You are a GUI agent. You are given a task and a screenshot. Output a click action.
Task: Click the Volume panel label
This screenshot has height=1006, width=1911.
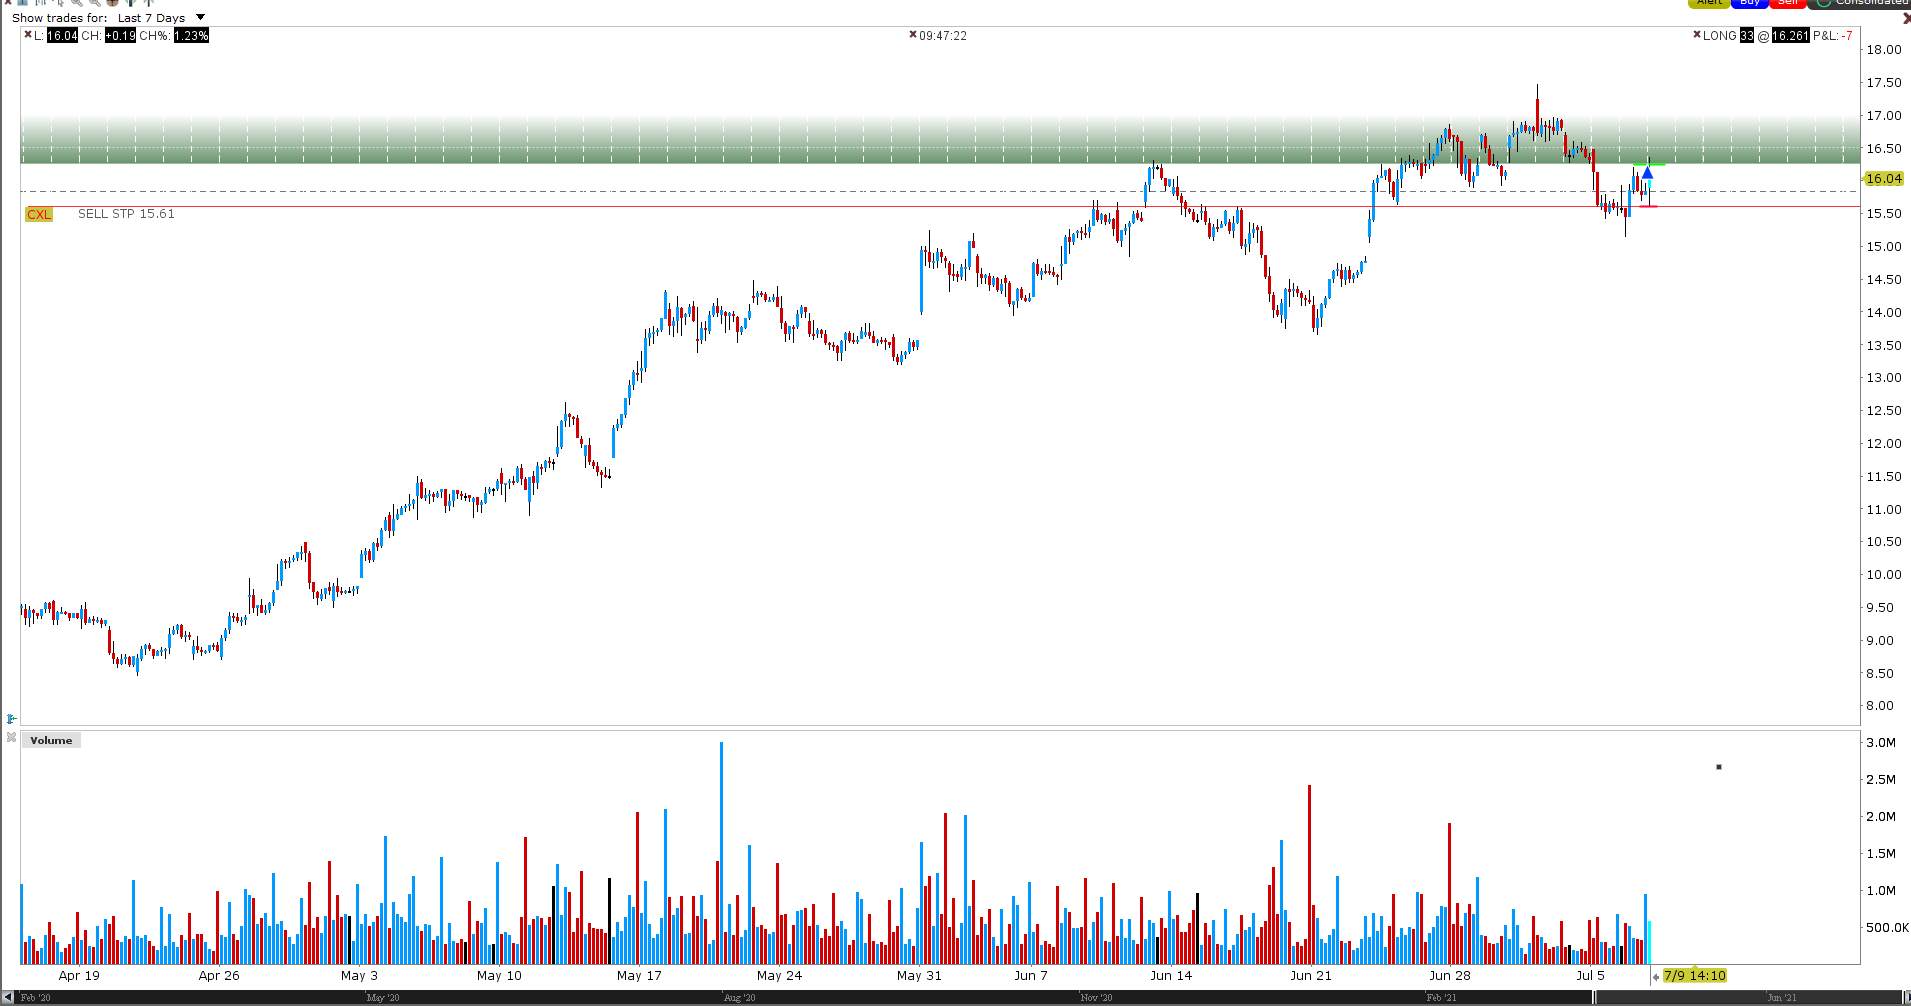(x=51, y=740)
